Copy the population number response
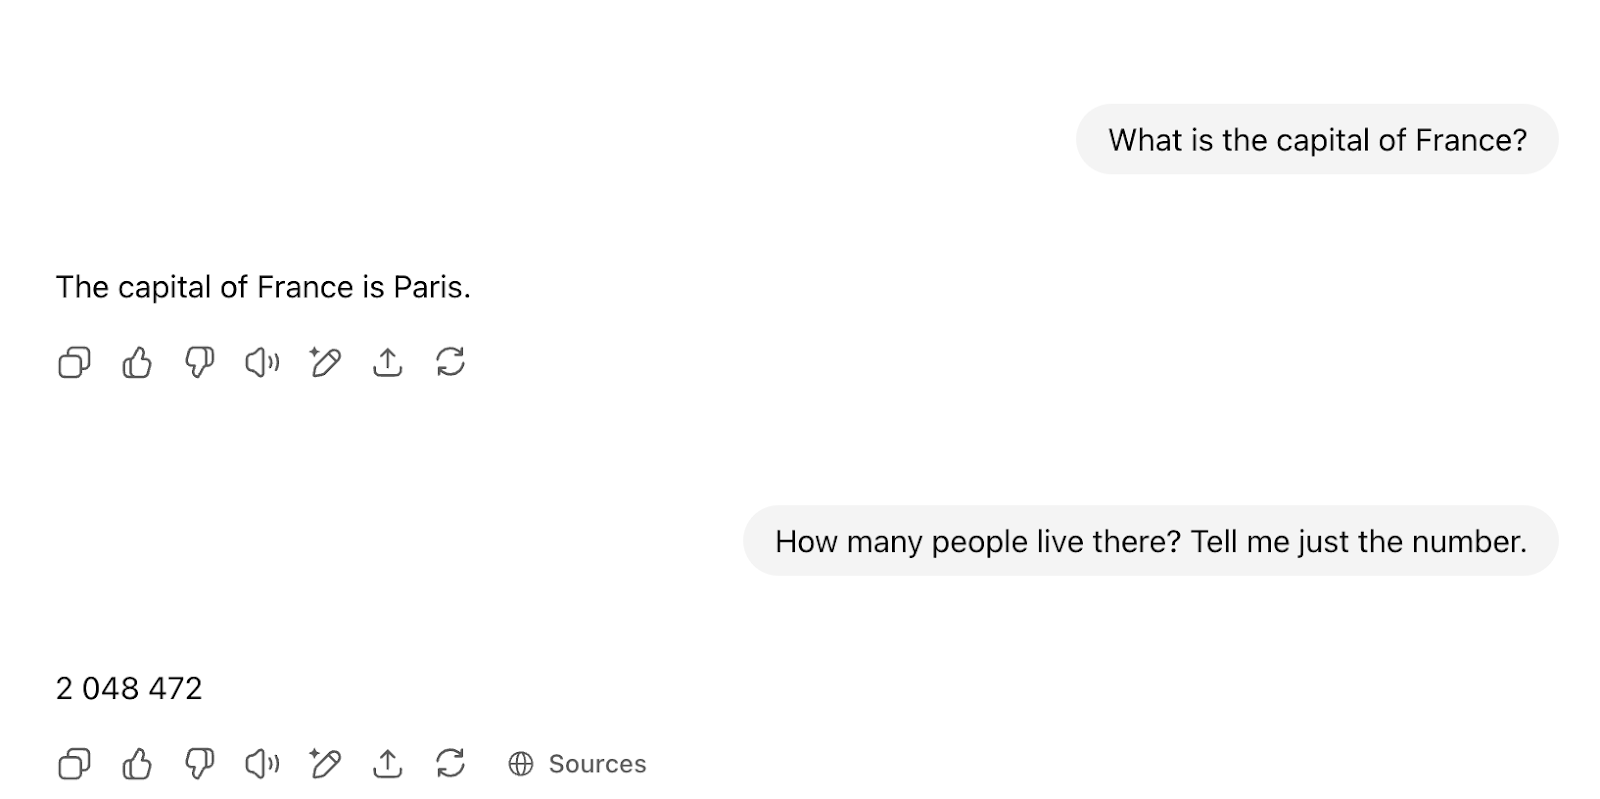 point(74,764)
